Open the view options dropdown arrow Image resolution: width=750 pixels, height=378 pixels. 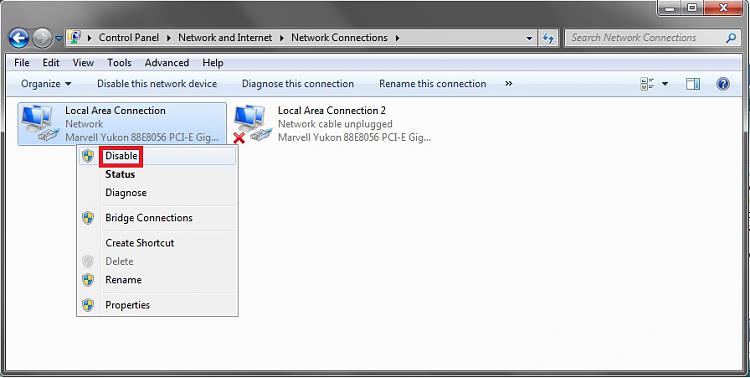pyautogui.click(x=665, y=84)
